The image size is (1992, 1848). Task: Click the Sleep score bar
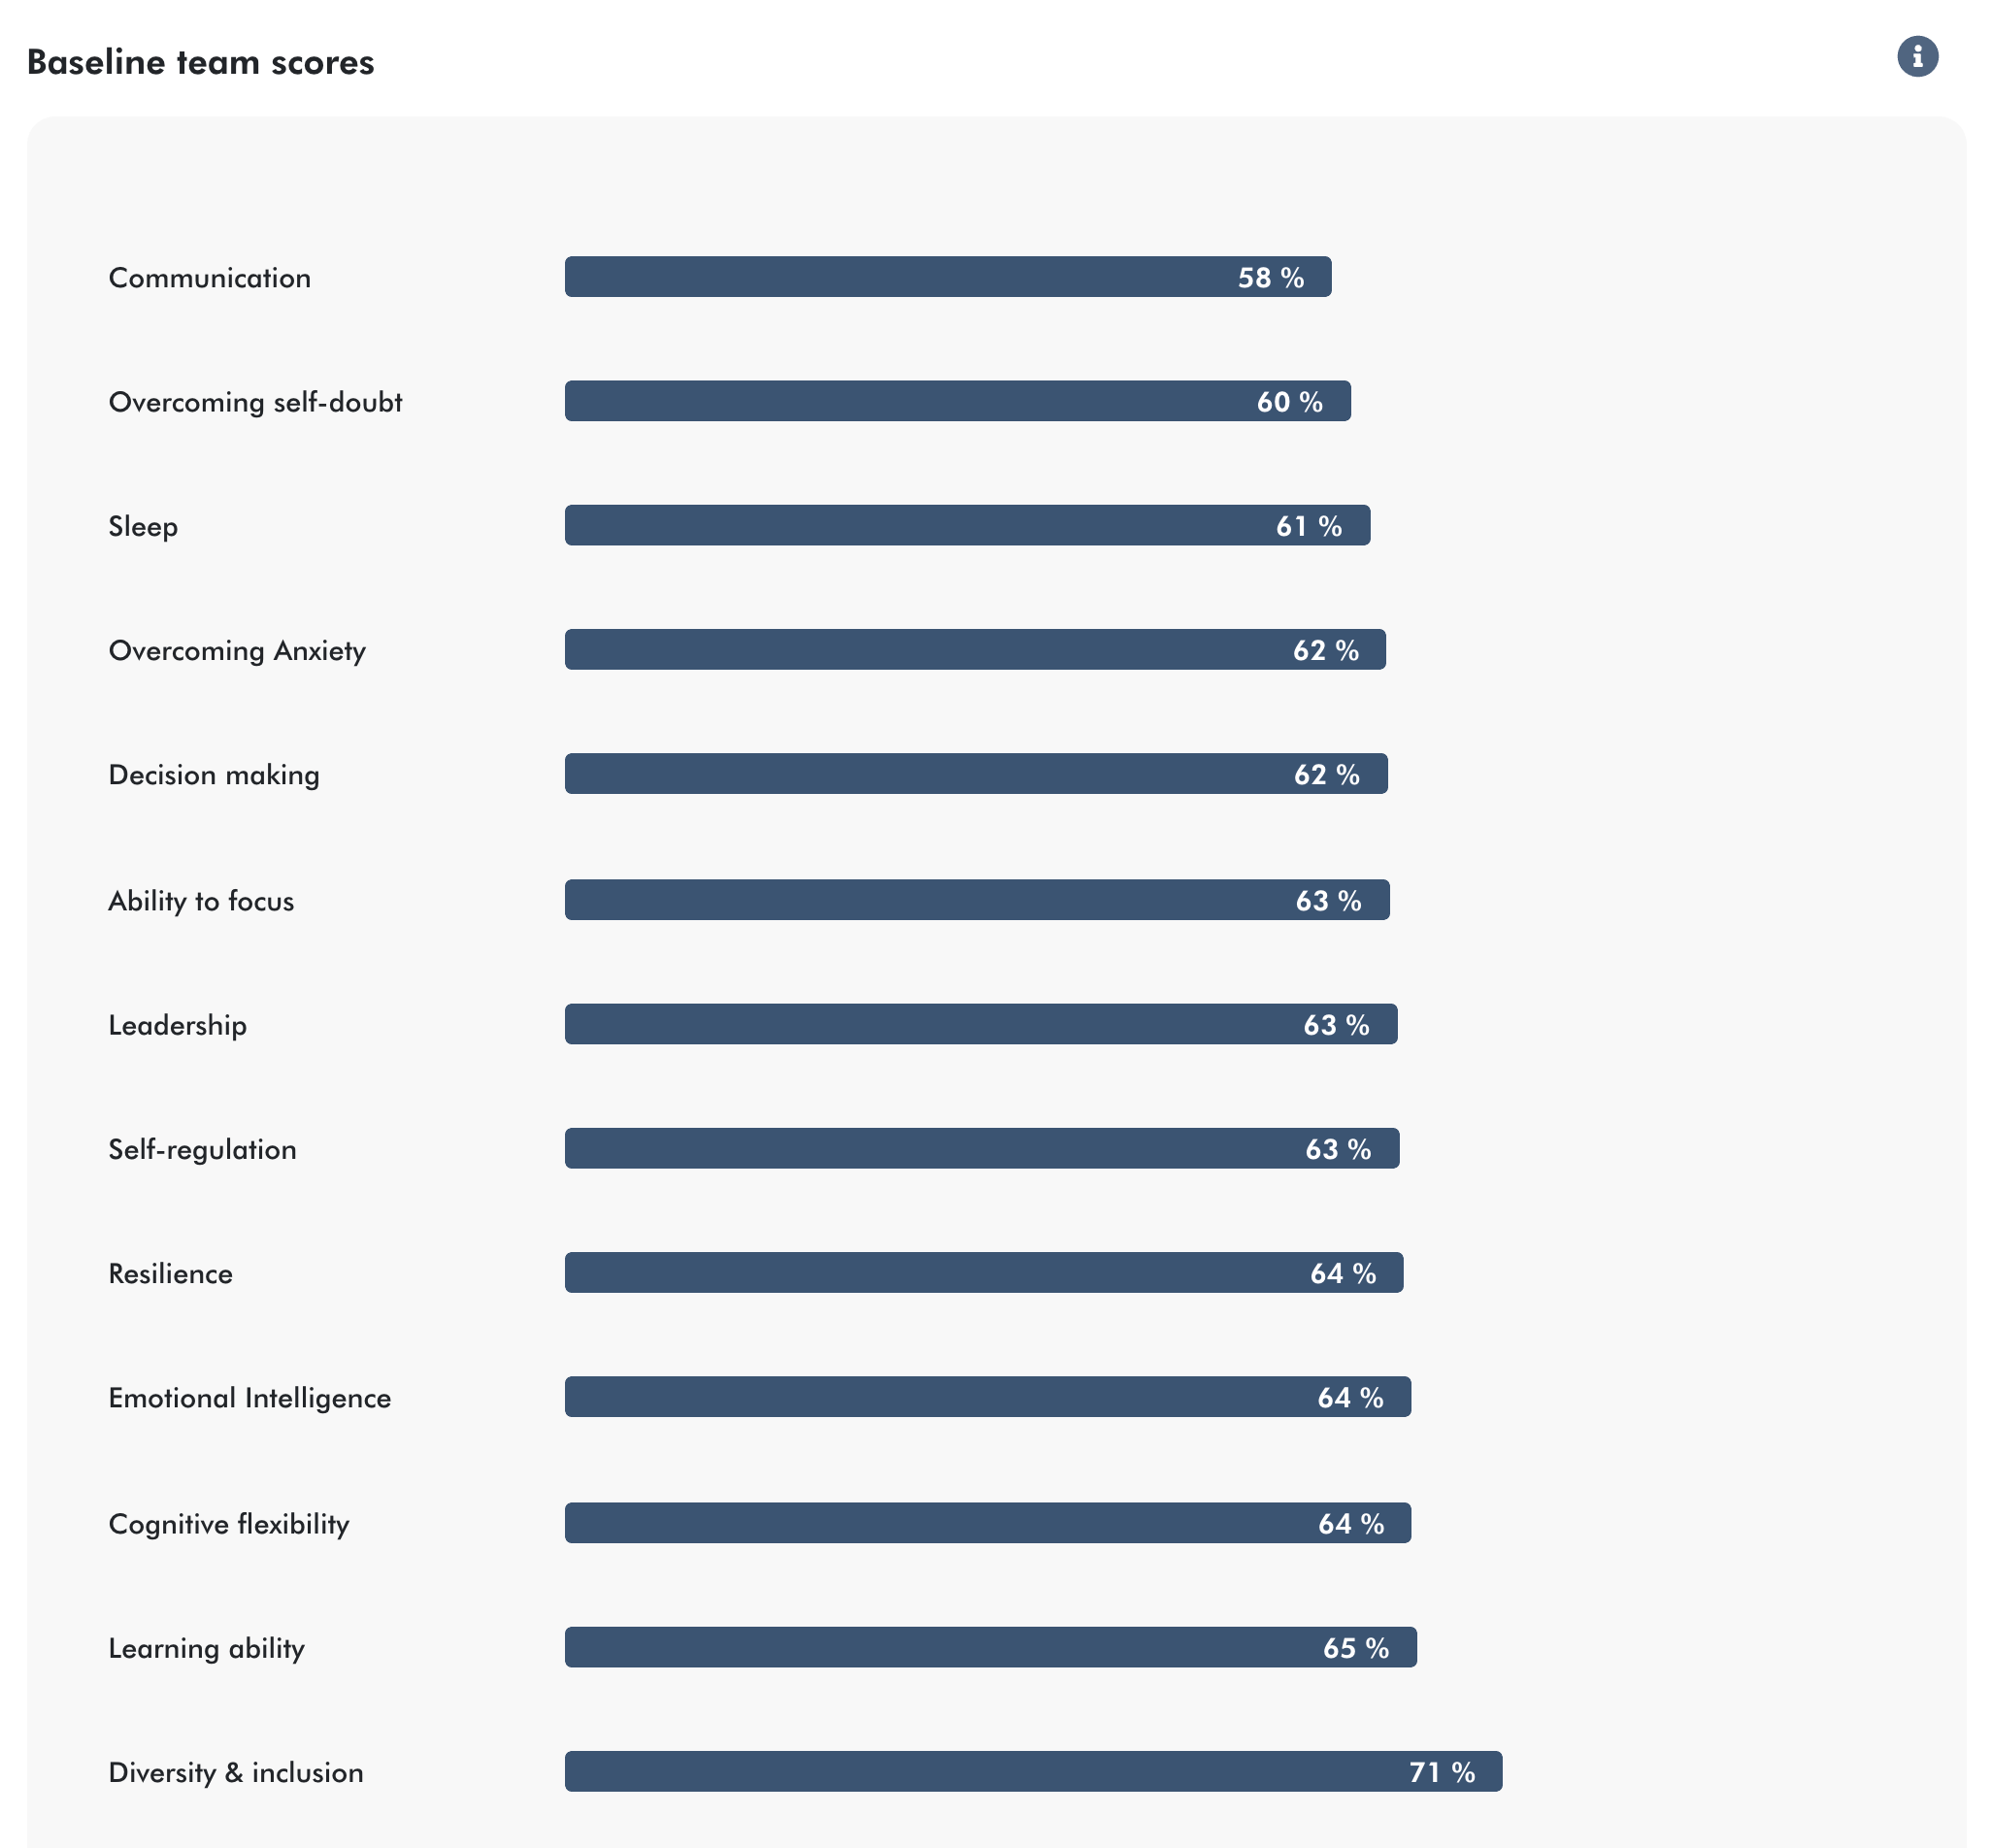point(967,525)
